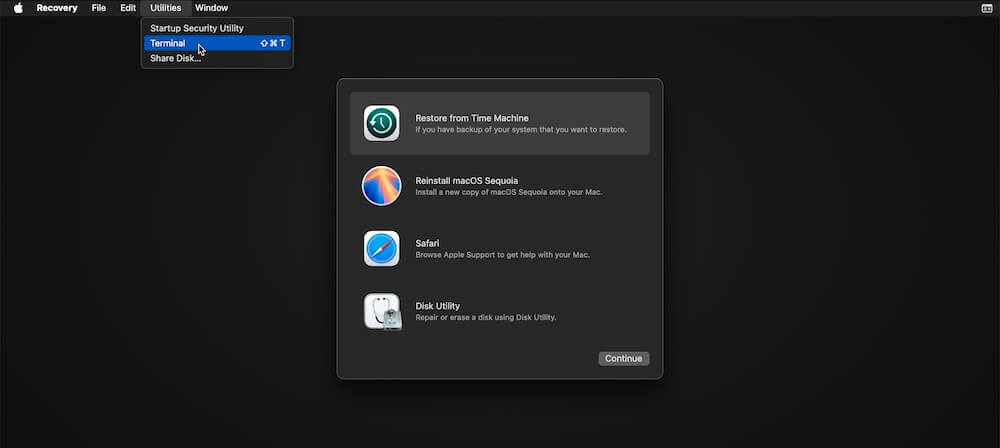1000x448 pixels.
Task: Open the Recovery menu
Action: [x=57, y=8]
